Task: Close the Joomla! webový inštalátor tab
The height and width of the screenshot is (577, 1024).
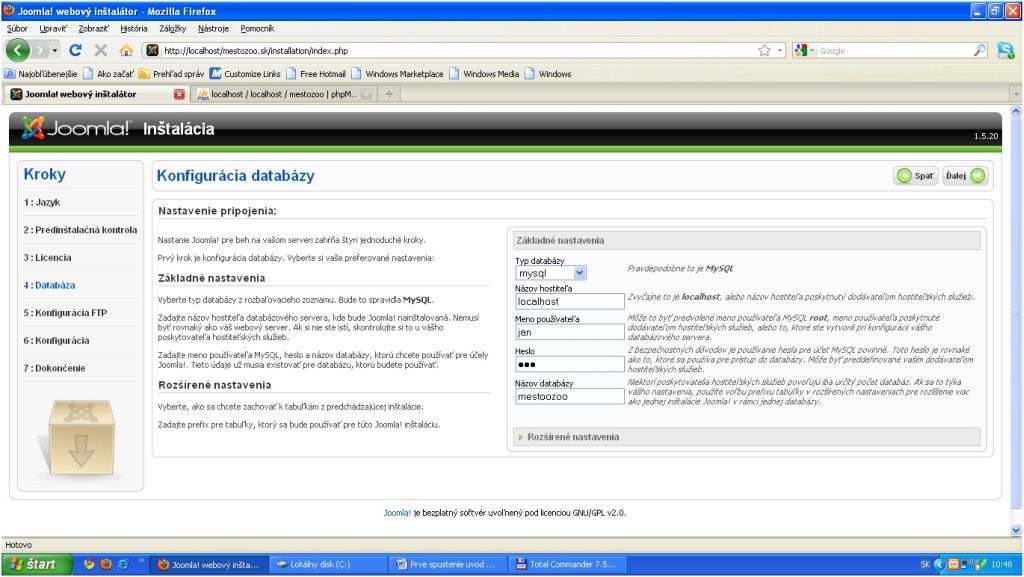Action: click(179, 94)
